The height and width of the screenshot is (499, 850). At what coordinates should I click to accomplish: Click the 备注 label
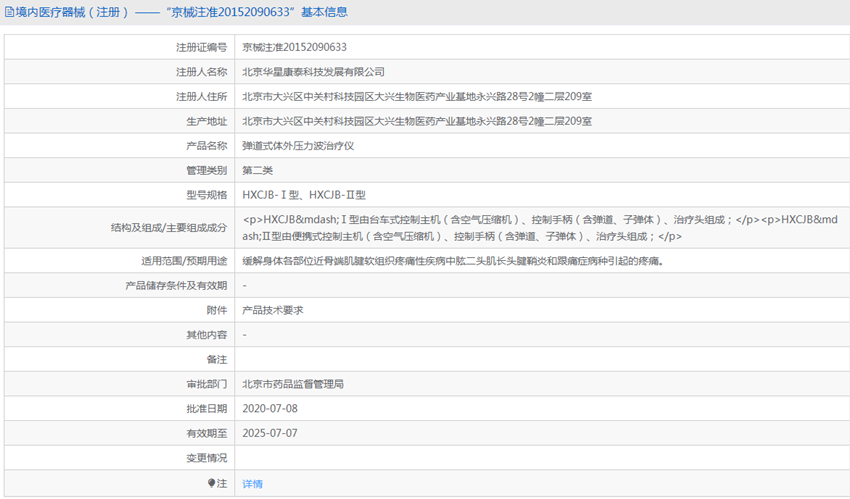pos(217,360)
